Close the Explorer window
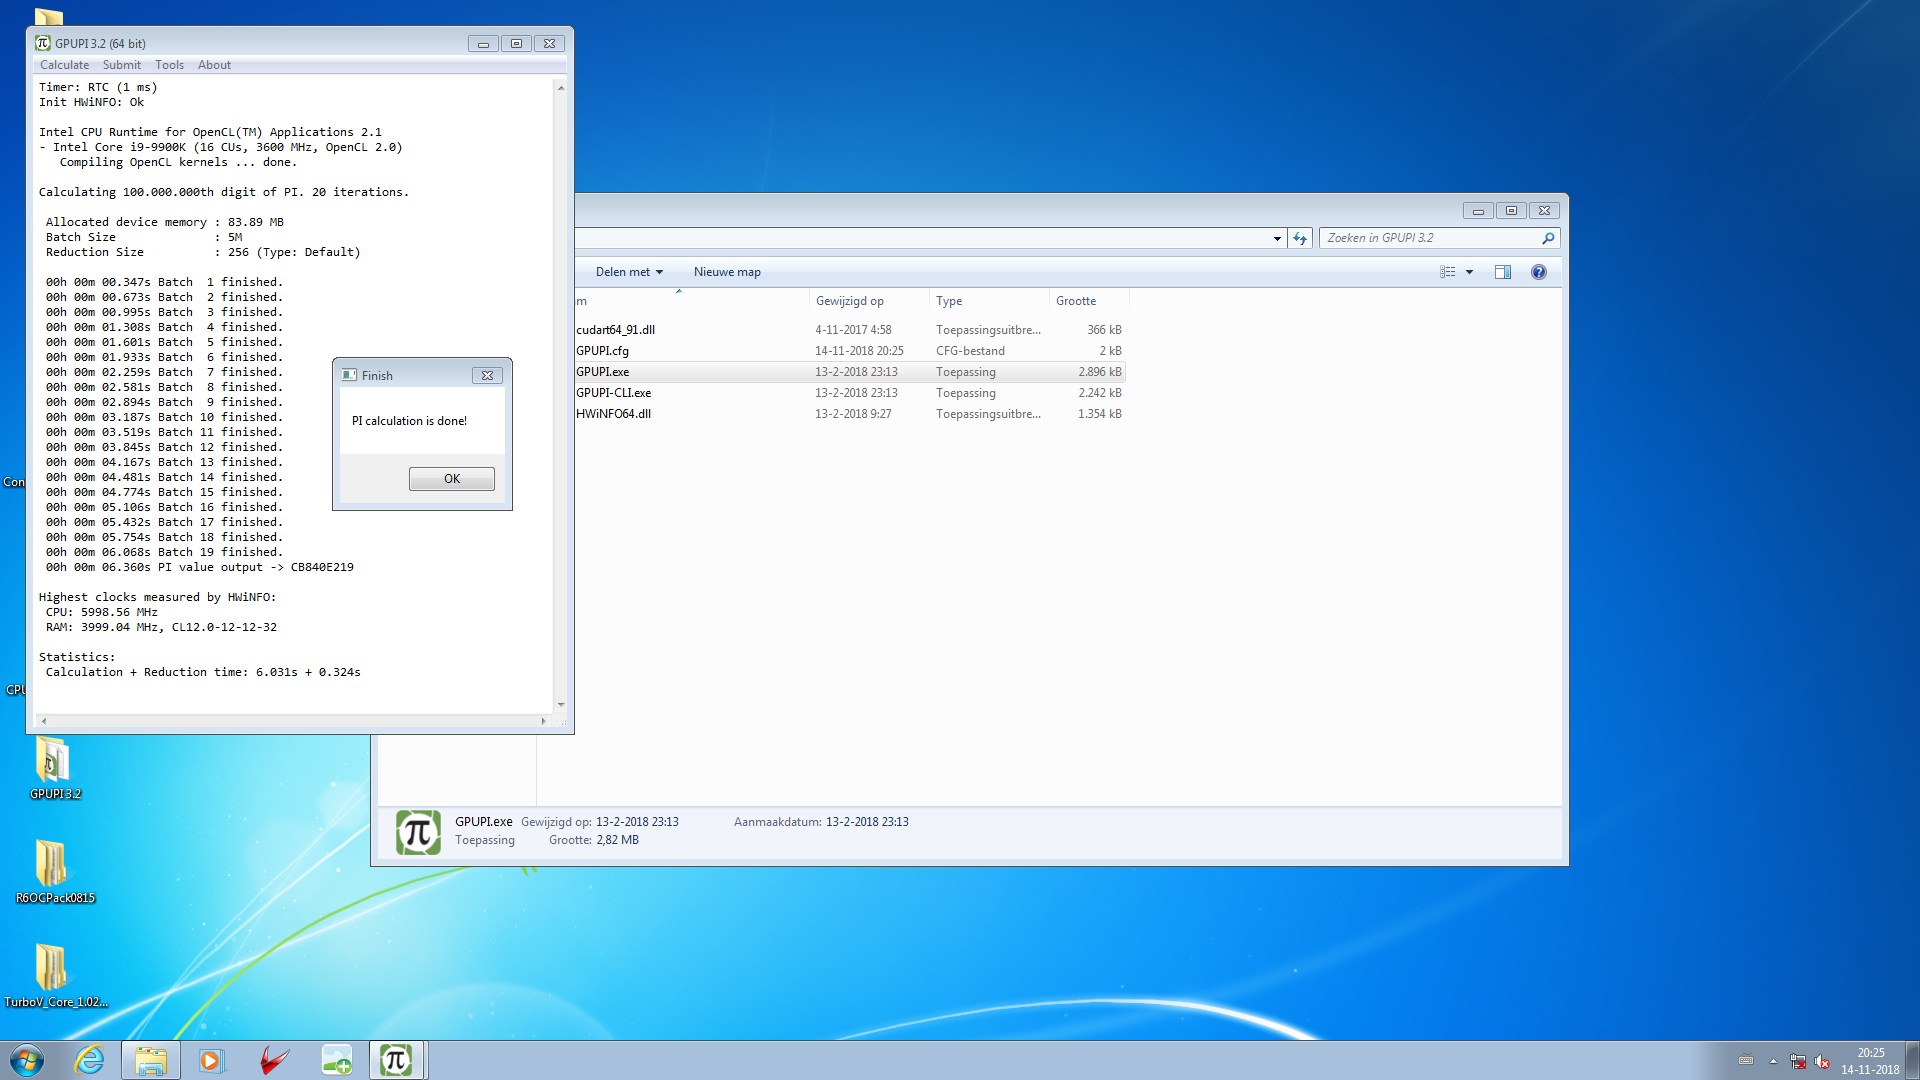The image size is (1920, 1080). tap(1544, 211)
